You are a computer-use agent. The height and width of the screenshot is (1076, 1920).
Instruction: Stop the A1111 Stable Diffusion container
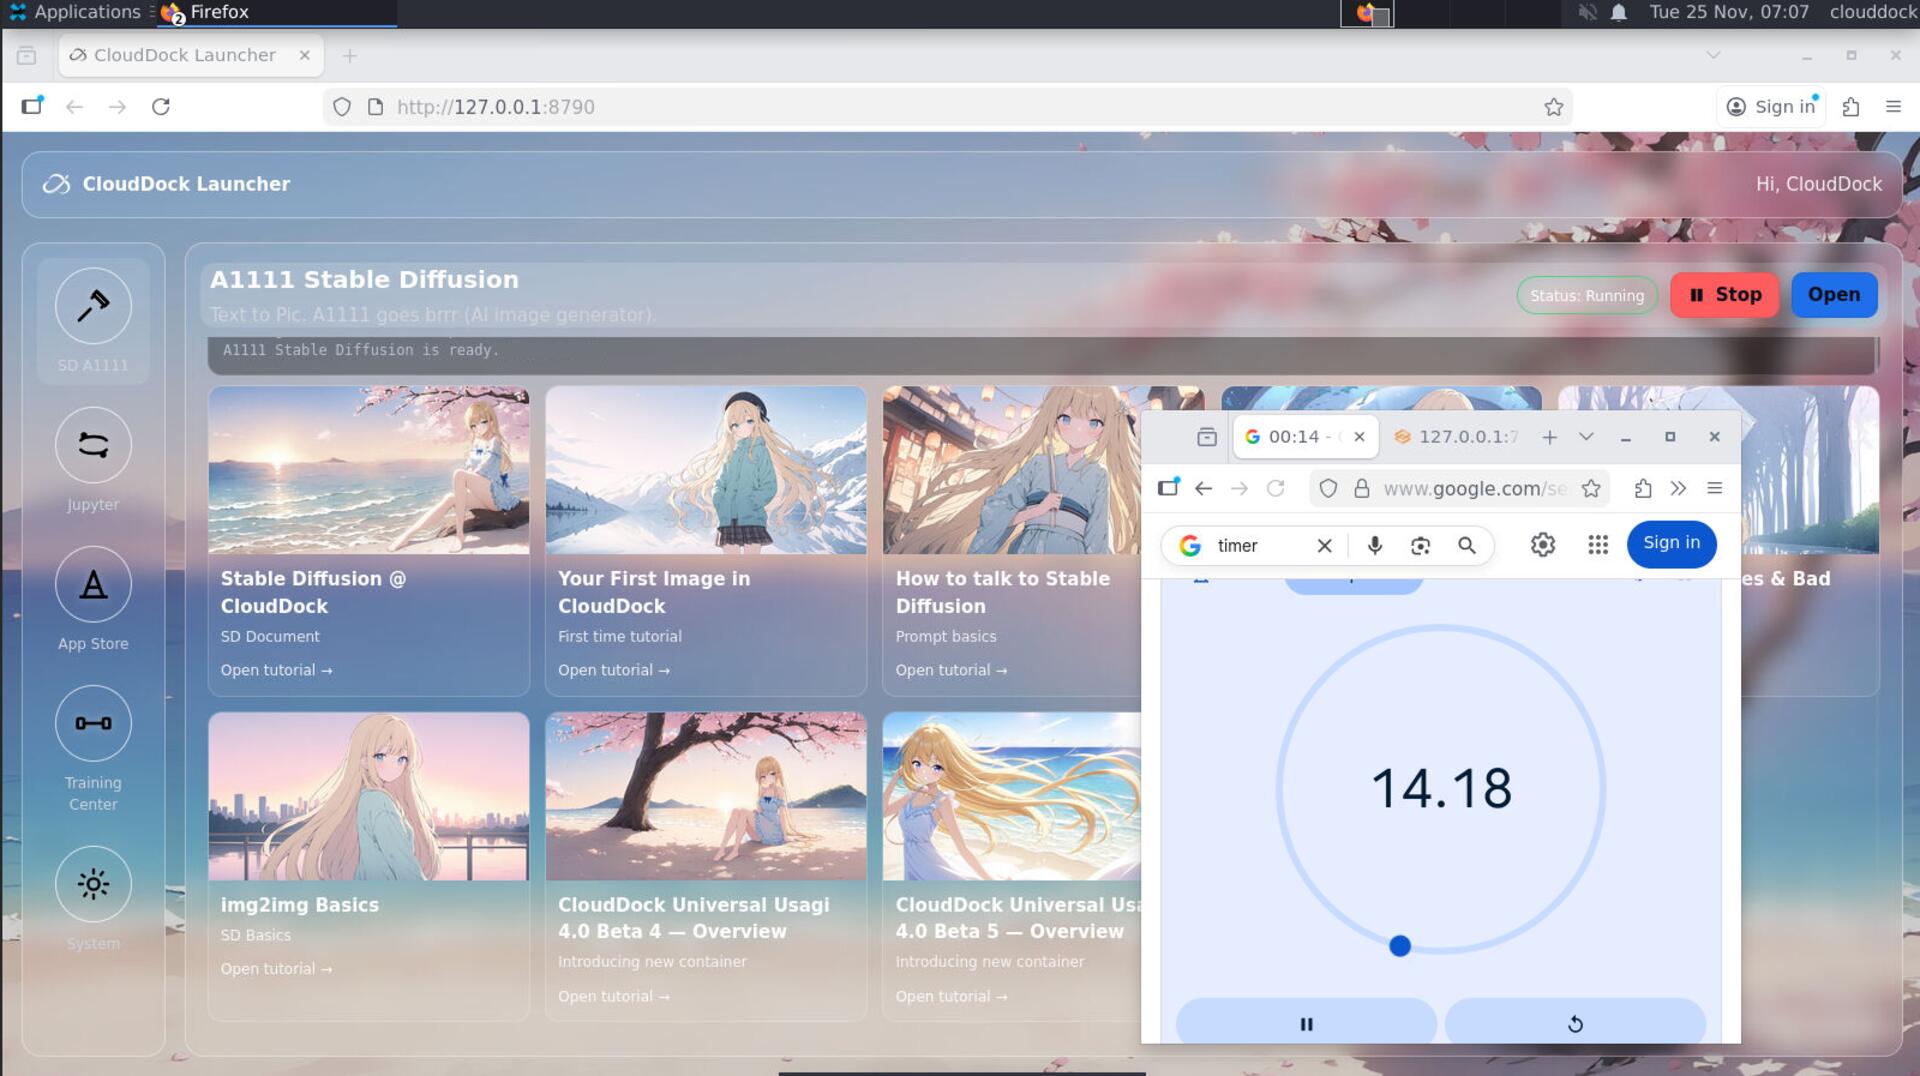pyautogui.click(x=1723, y=295)
